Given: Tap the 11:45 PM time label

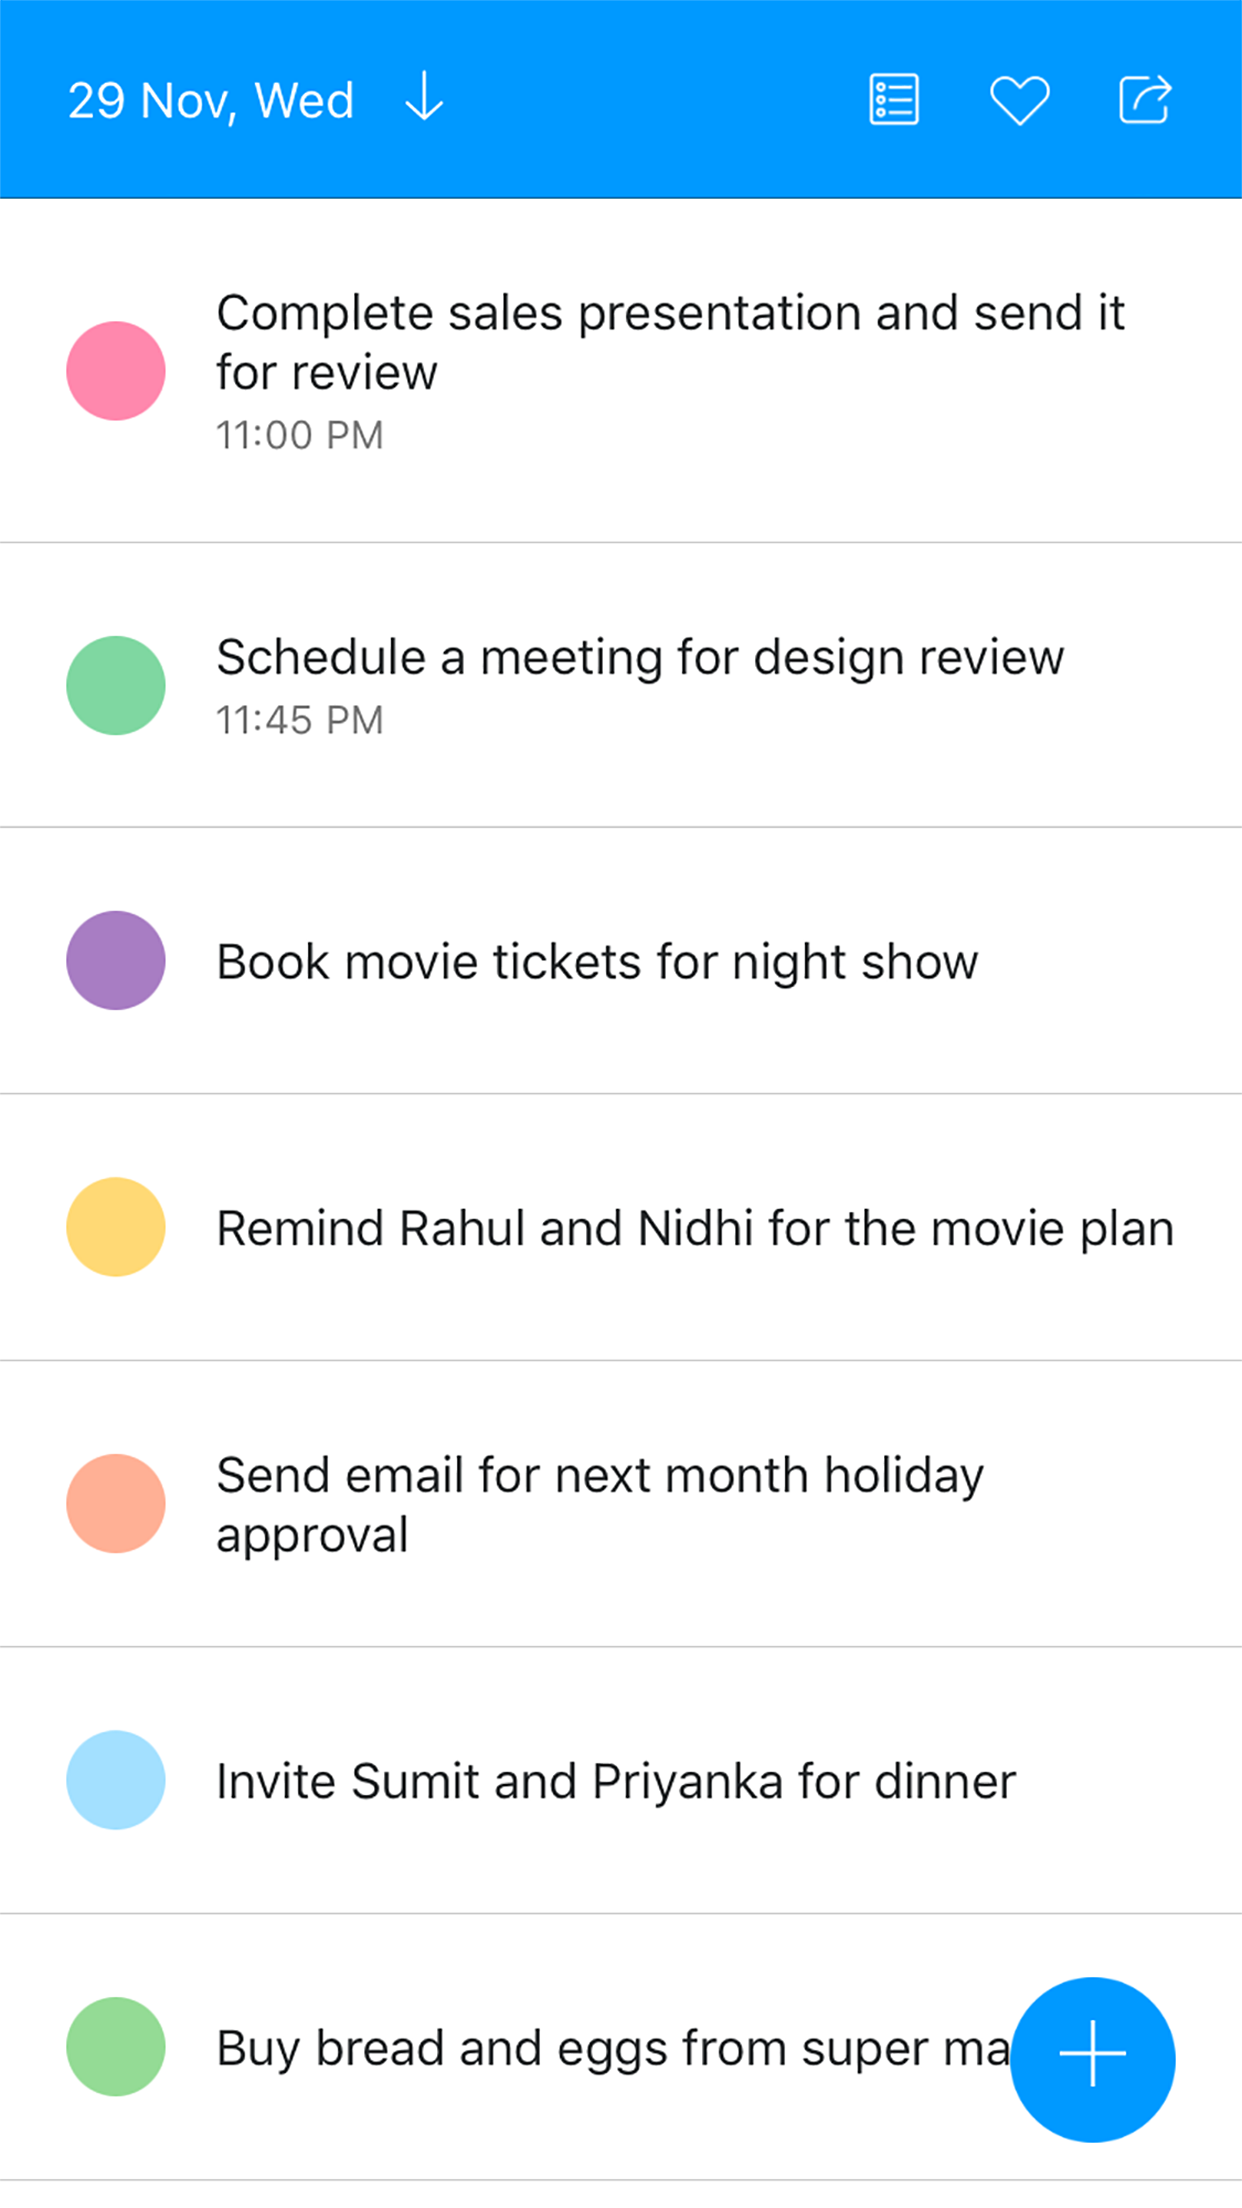Looking at the screenshot, I should point(300,720).
